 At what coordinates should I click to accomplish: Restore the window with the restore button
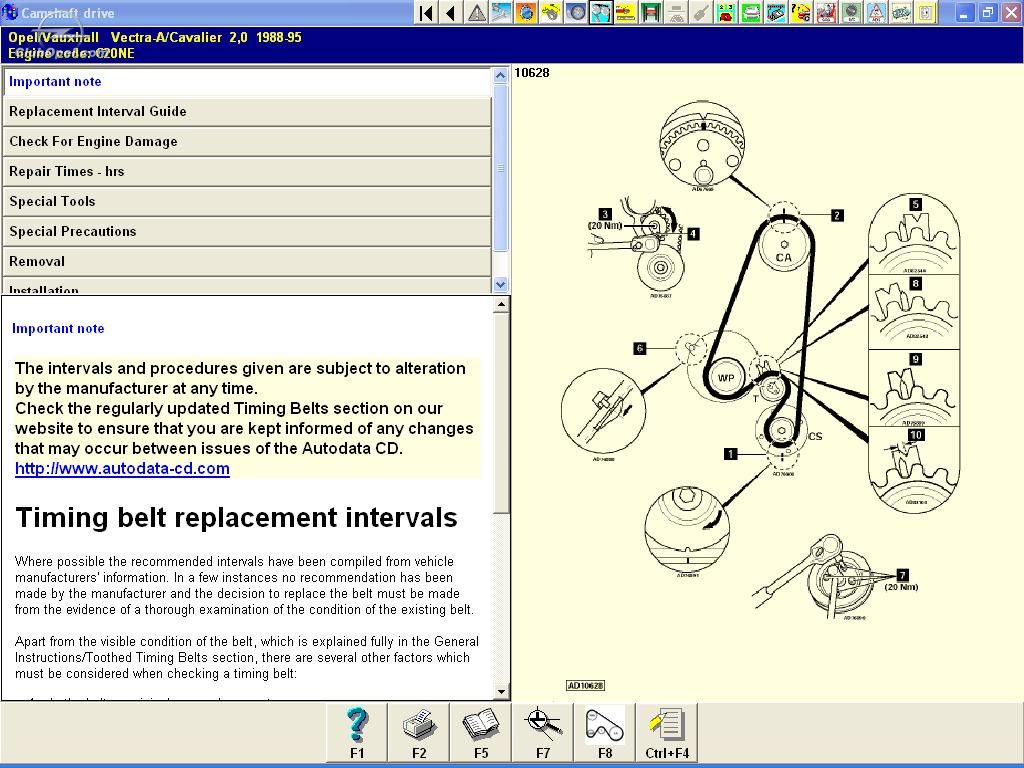987,12
